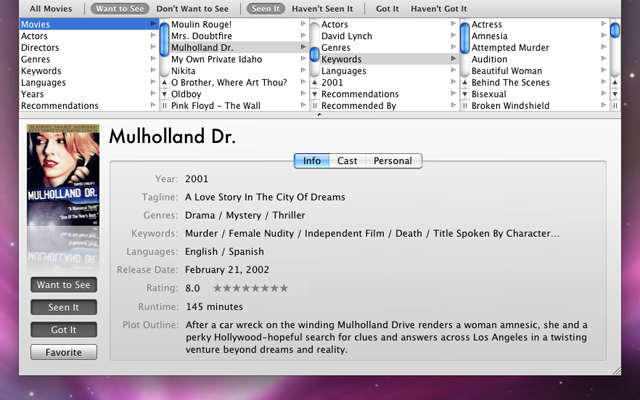
Task: Choose Recommendations in the first column
Action: [60, 106]
